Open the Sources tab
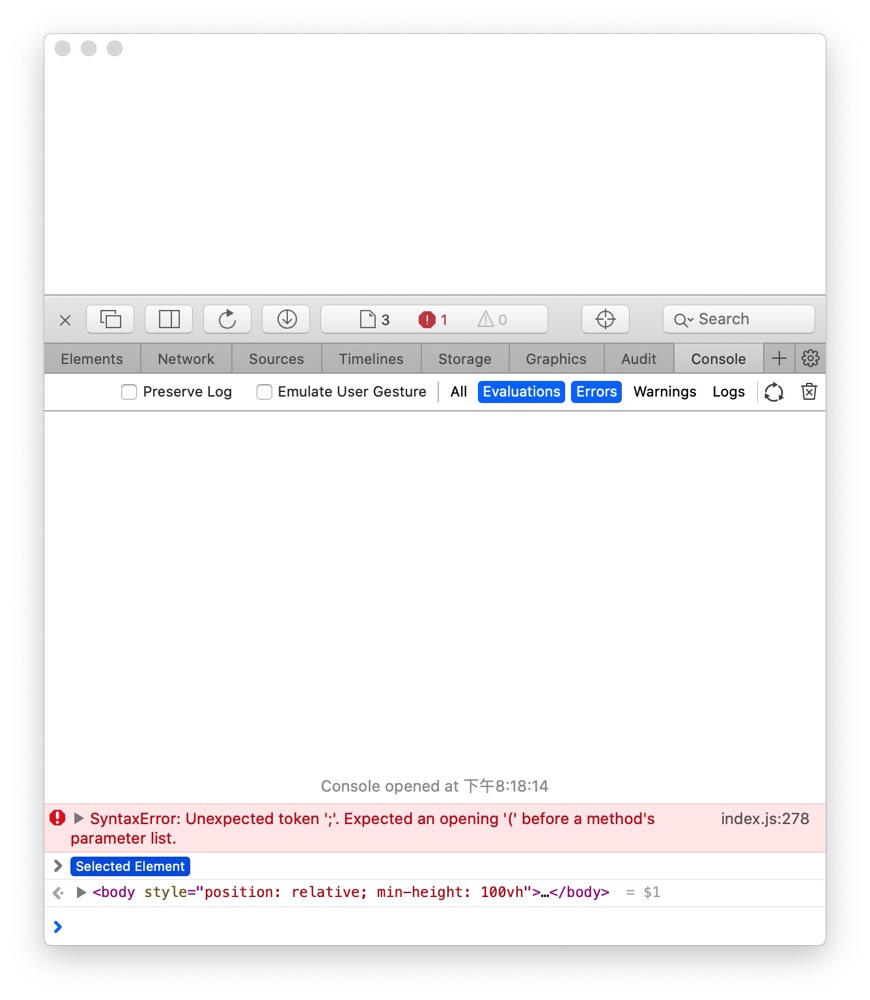This screenshot has width=870, height=1000. click(276, 359)
